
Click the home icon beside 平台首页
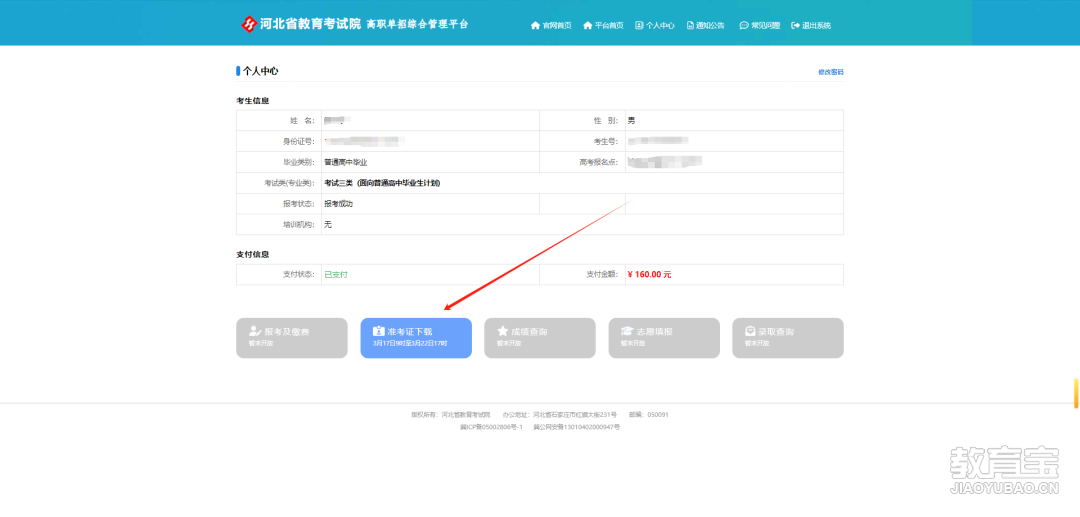588,25
